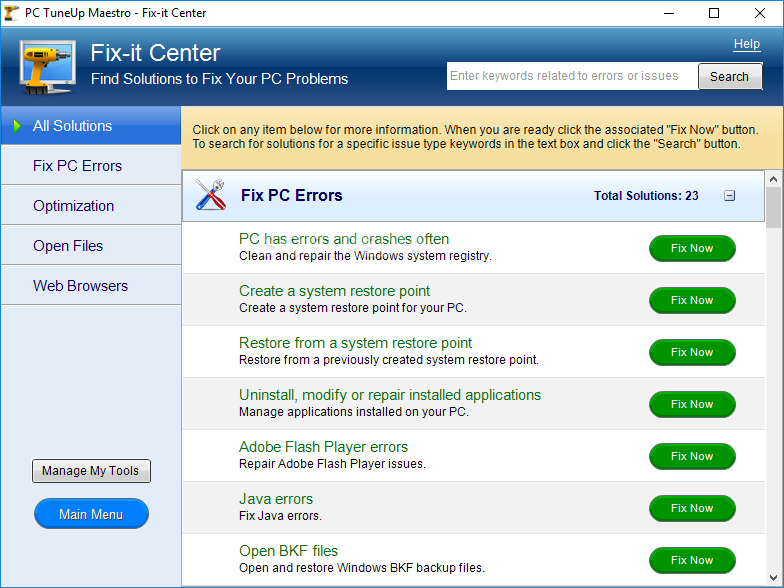This screenshot has height=588, width=784.
Task: Click the Fix PC Errors wrench-screwdriver icon
Action: click(x=210, y=195)
